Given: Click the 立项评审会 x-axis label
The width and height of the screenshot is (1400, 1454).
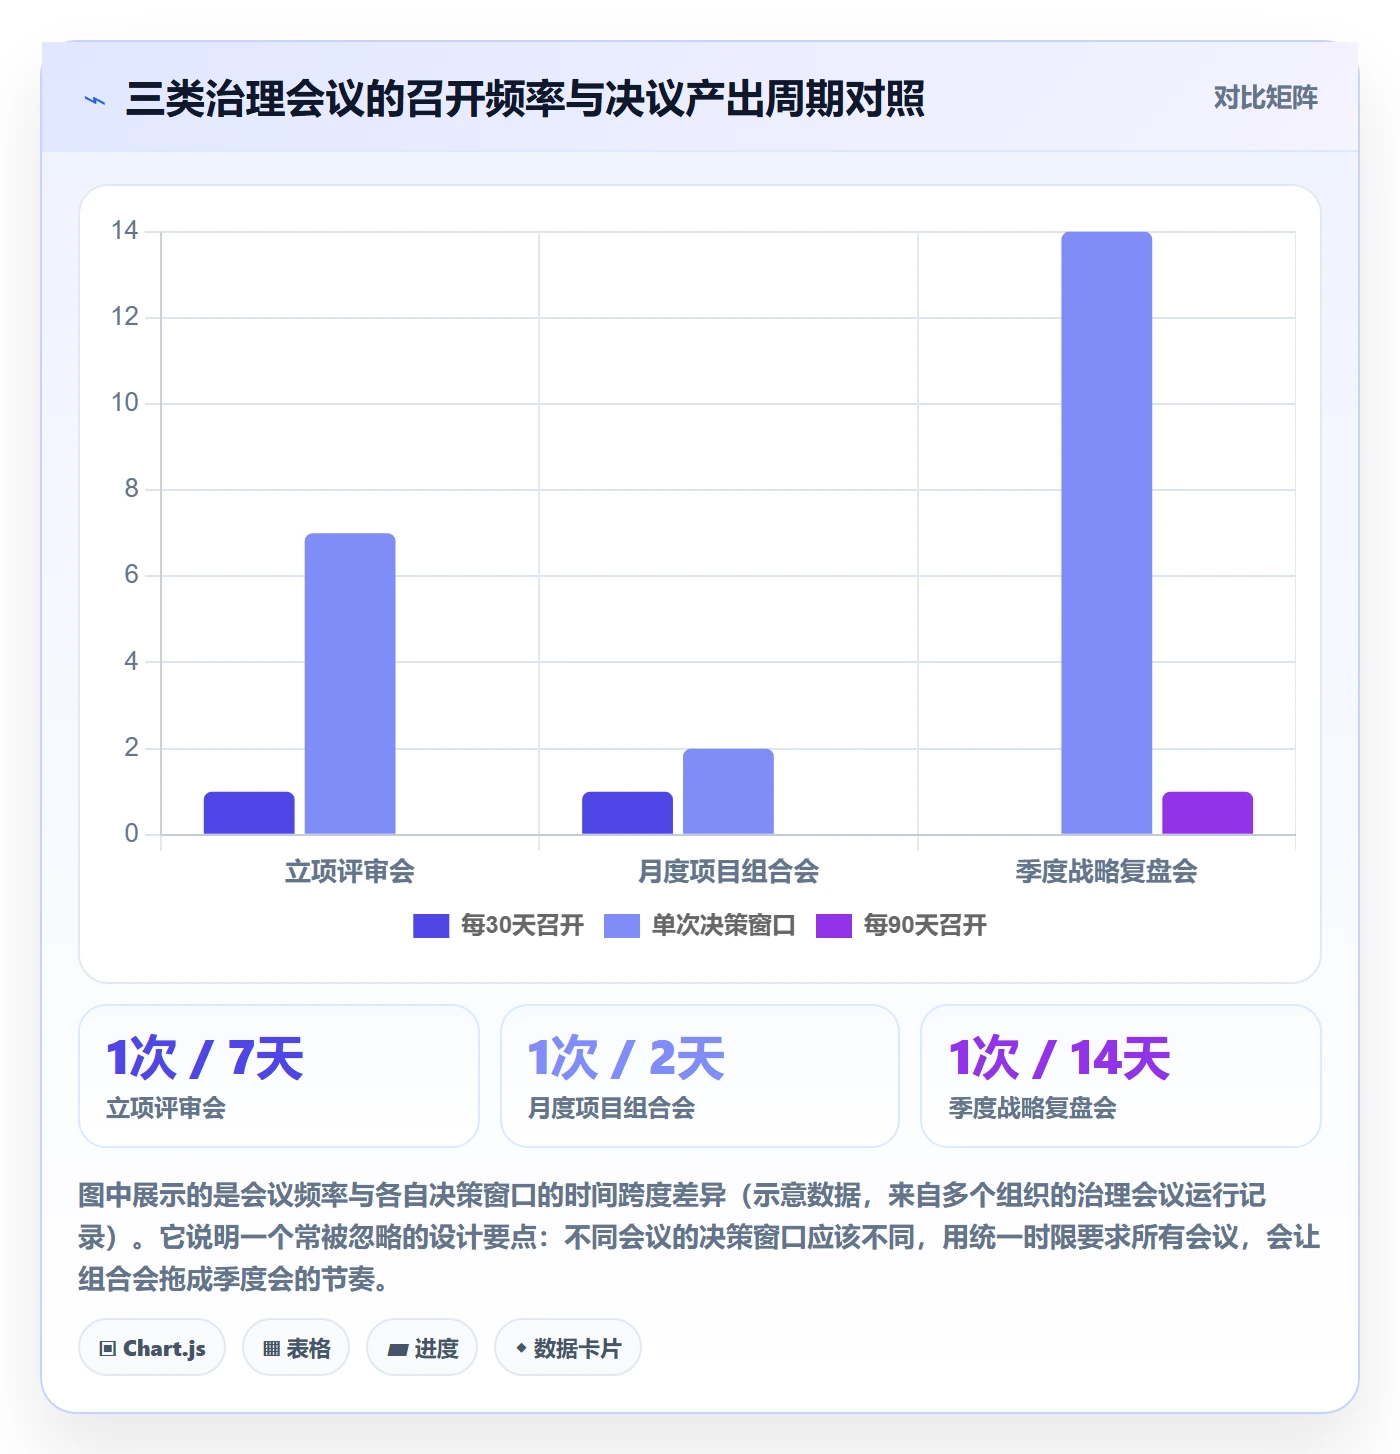Looking at the screenshot, I should click(350, 871).
